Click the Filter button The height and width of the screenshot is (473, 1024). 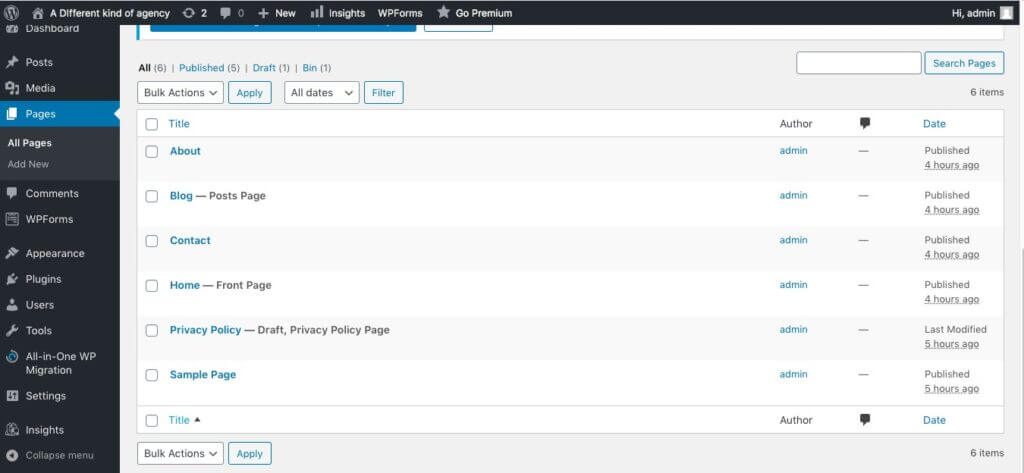(383, 93)
